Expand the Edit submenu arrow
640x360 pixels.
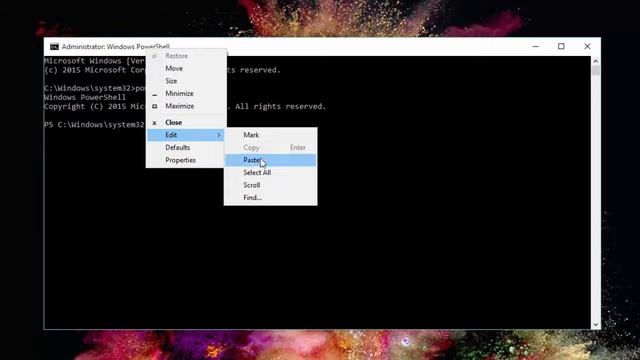pyautogui.click(x=219, y=135)
